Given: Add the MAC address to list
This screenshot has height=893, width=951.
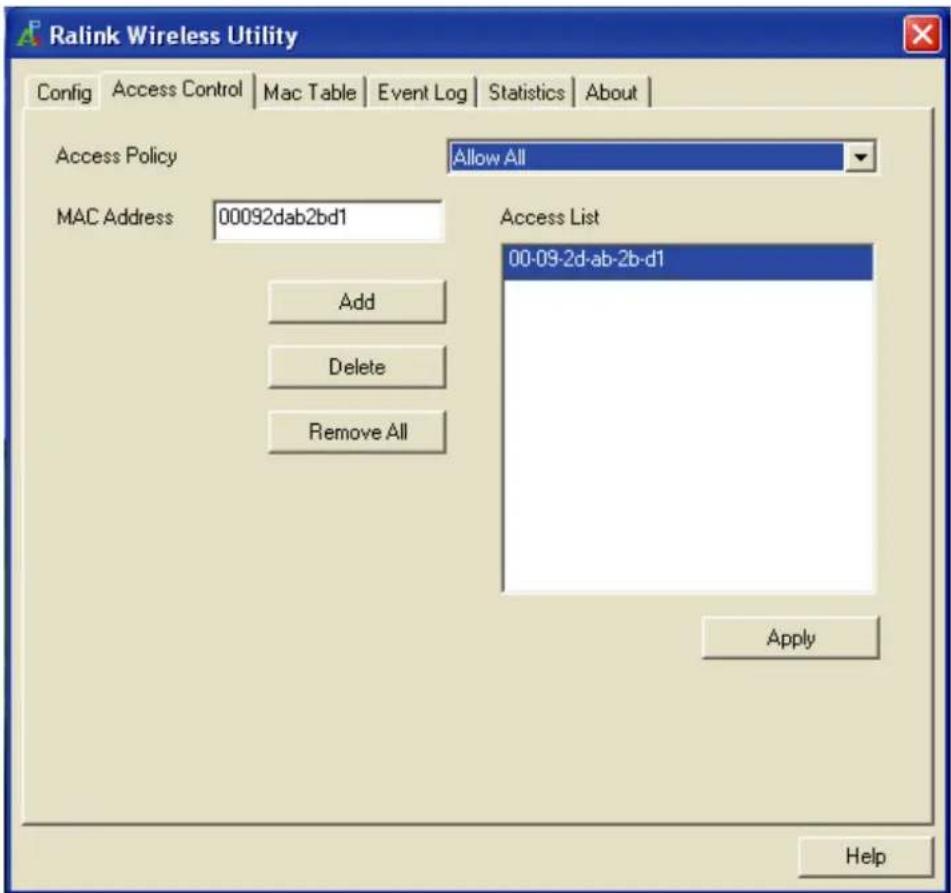Looking at the screenshot, I should coord(357,302).
